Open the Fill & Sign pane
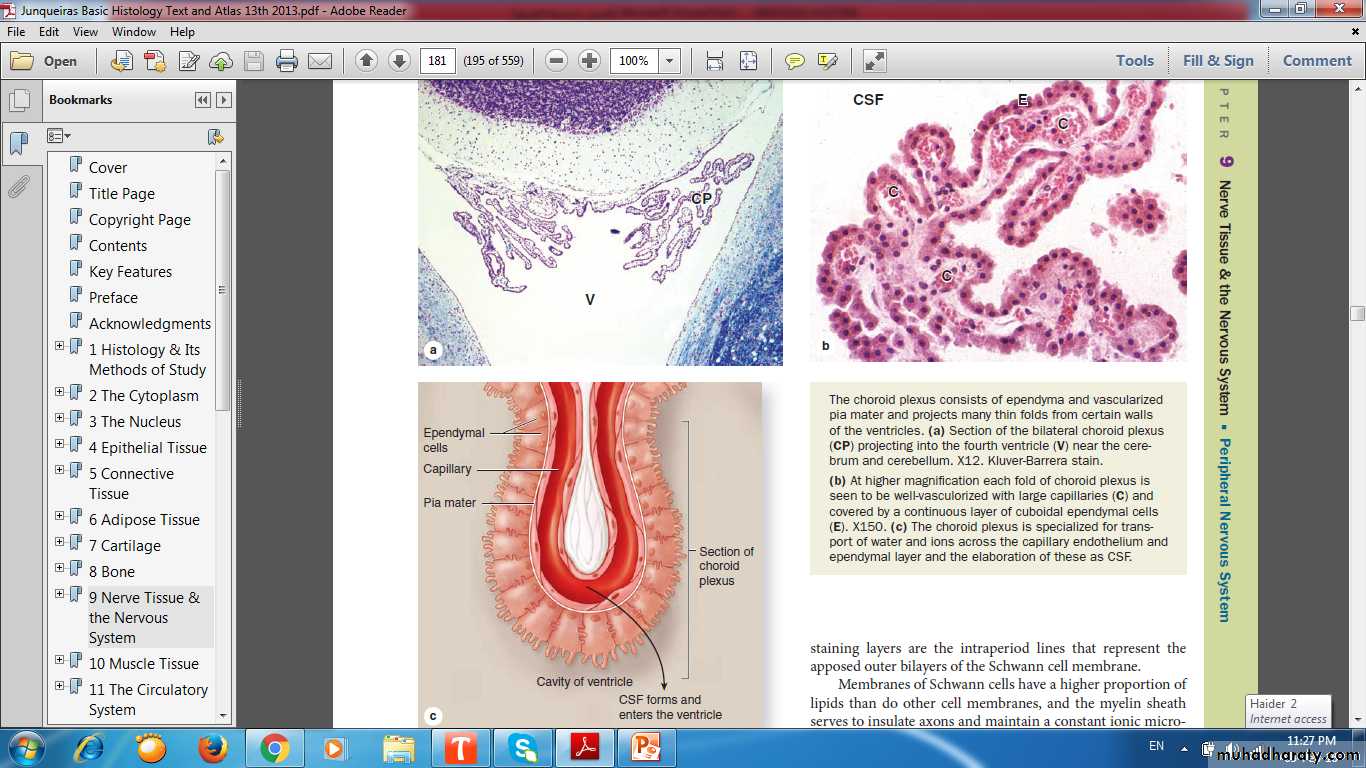Screen dimensions: 1366x768 (x=1217, y=61)
